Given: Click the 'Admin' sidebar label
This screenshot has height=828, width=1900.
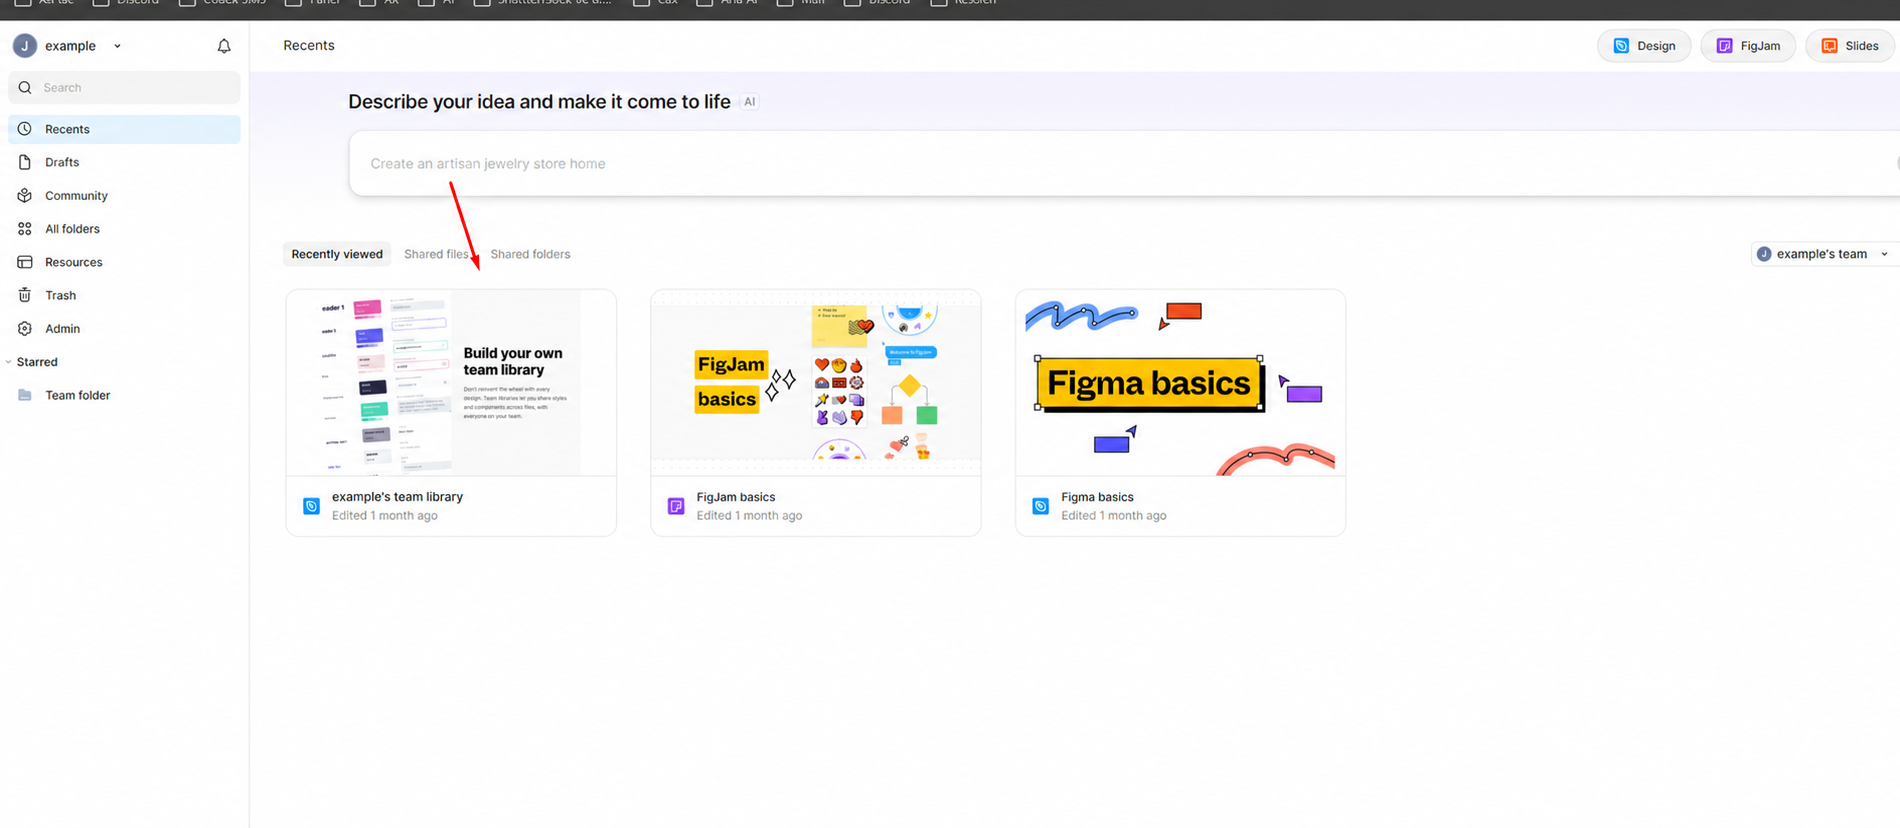Looking at the screenshot, I should (62, 329).
